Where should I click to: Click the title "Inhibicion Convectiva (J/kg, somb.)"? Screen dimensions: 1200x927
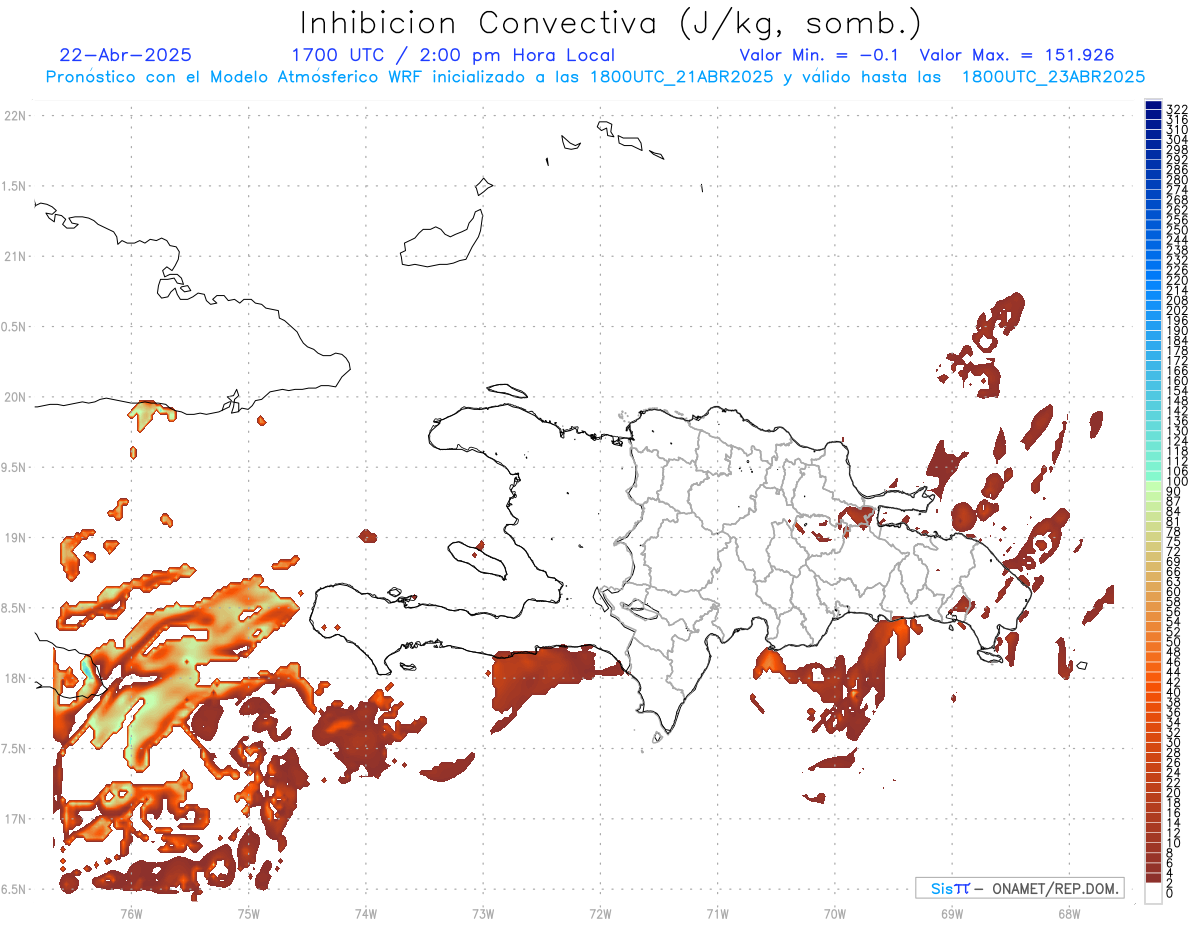(610, 24)
